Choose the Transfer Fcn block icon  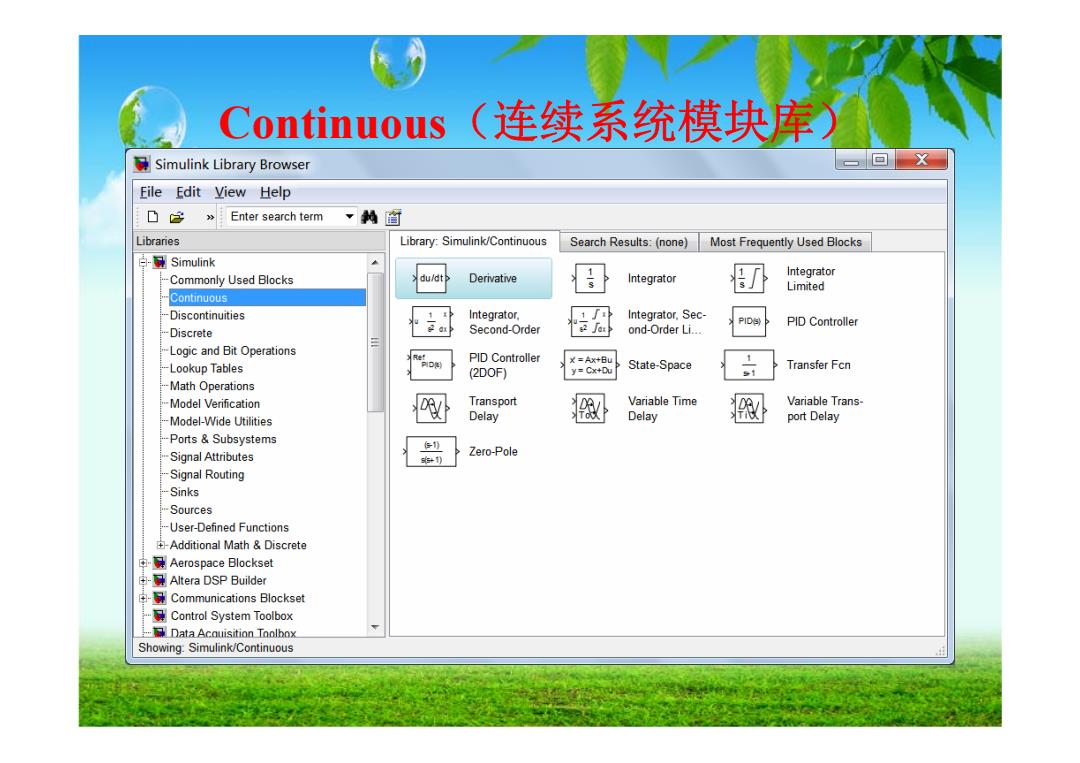click(749, 365)
